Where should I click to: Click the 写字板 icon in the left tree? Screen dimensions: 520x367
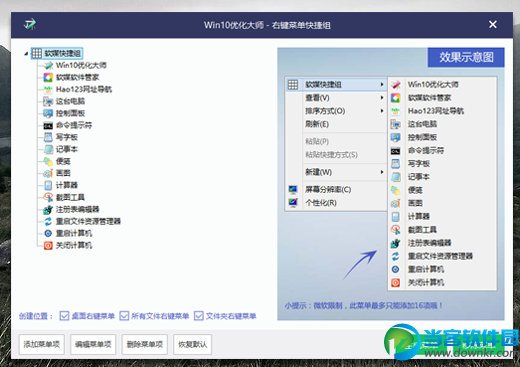coord(48,137)
